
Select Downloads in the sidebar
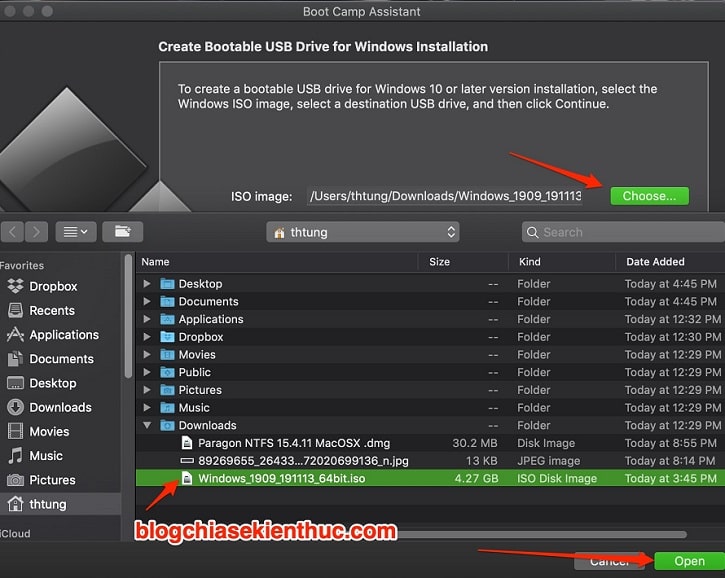(x=49, y=407)
